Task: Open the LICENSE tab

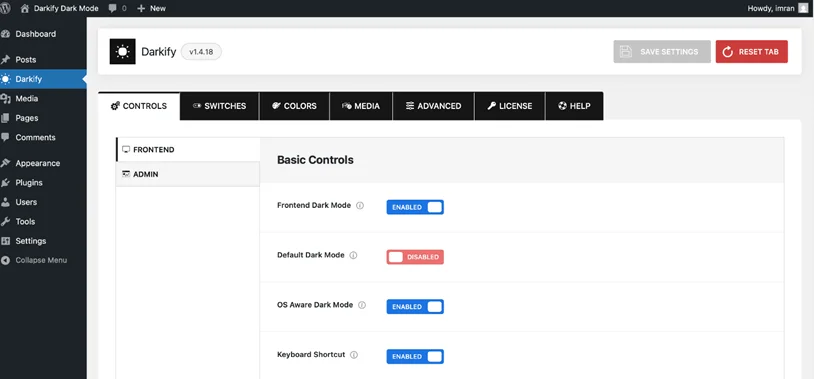Action: (x=509, y=106)
